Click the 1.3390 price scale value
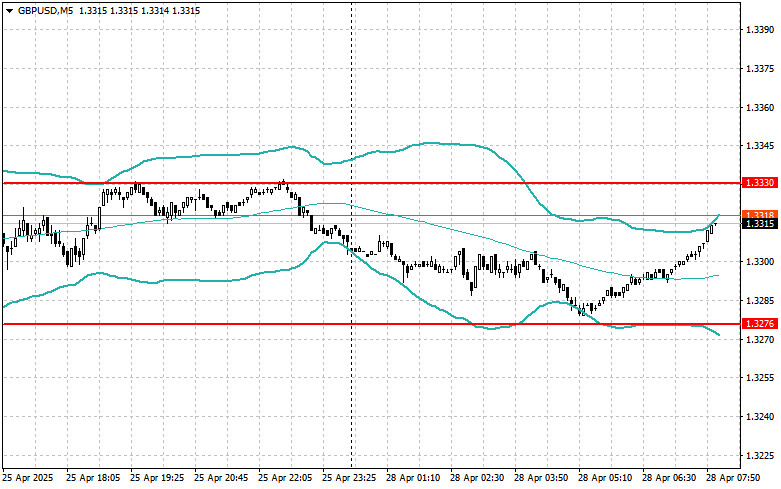 [760, 30]
